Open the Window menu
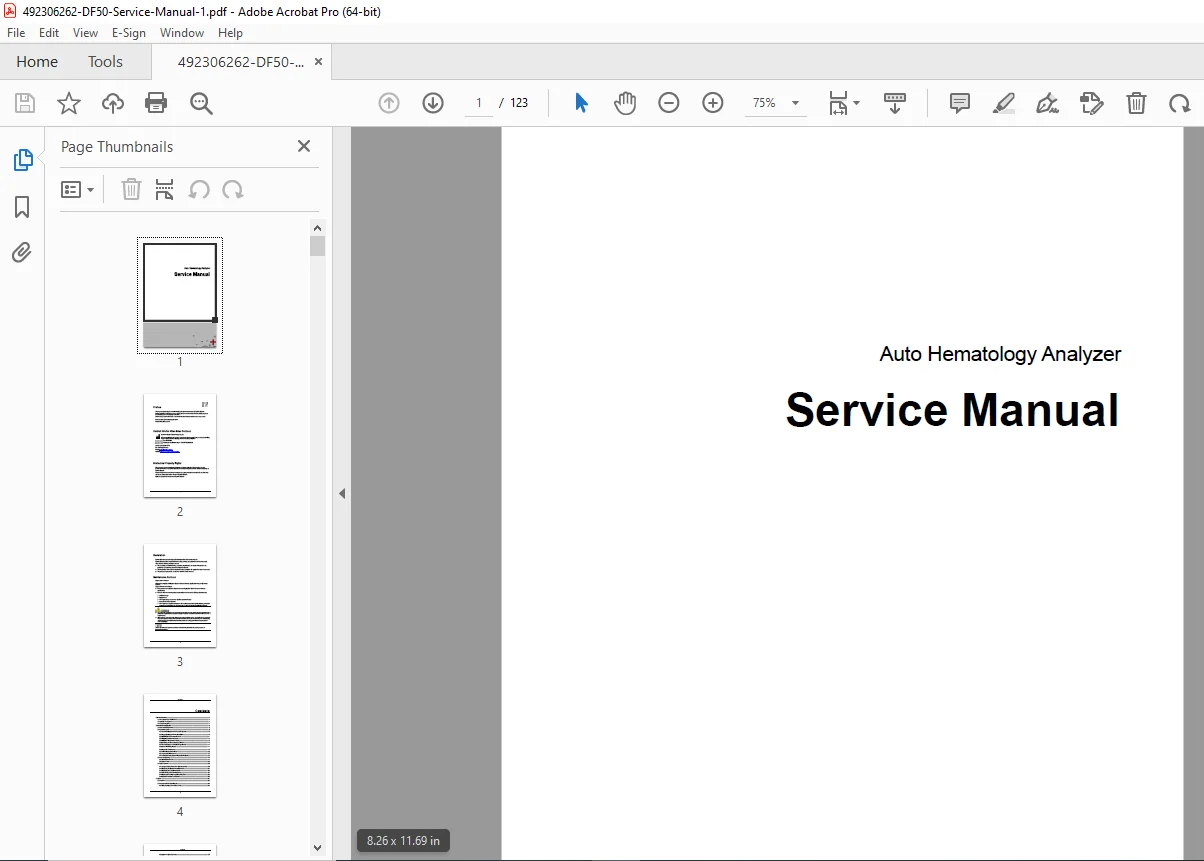Screen dimensions: 1204x861 (182, 33)
